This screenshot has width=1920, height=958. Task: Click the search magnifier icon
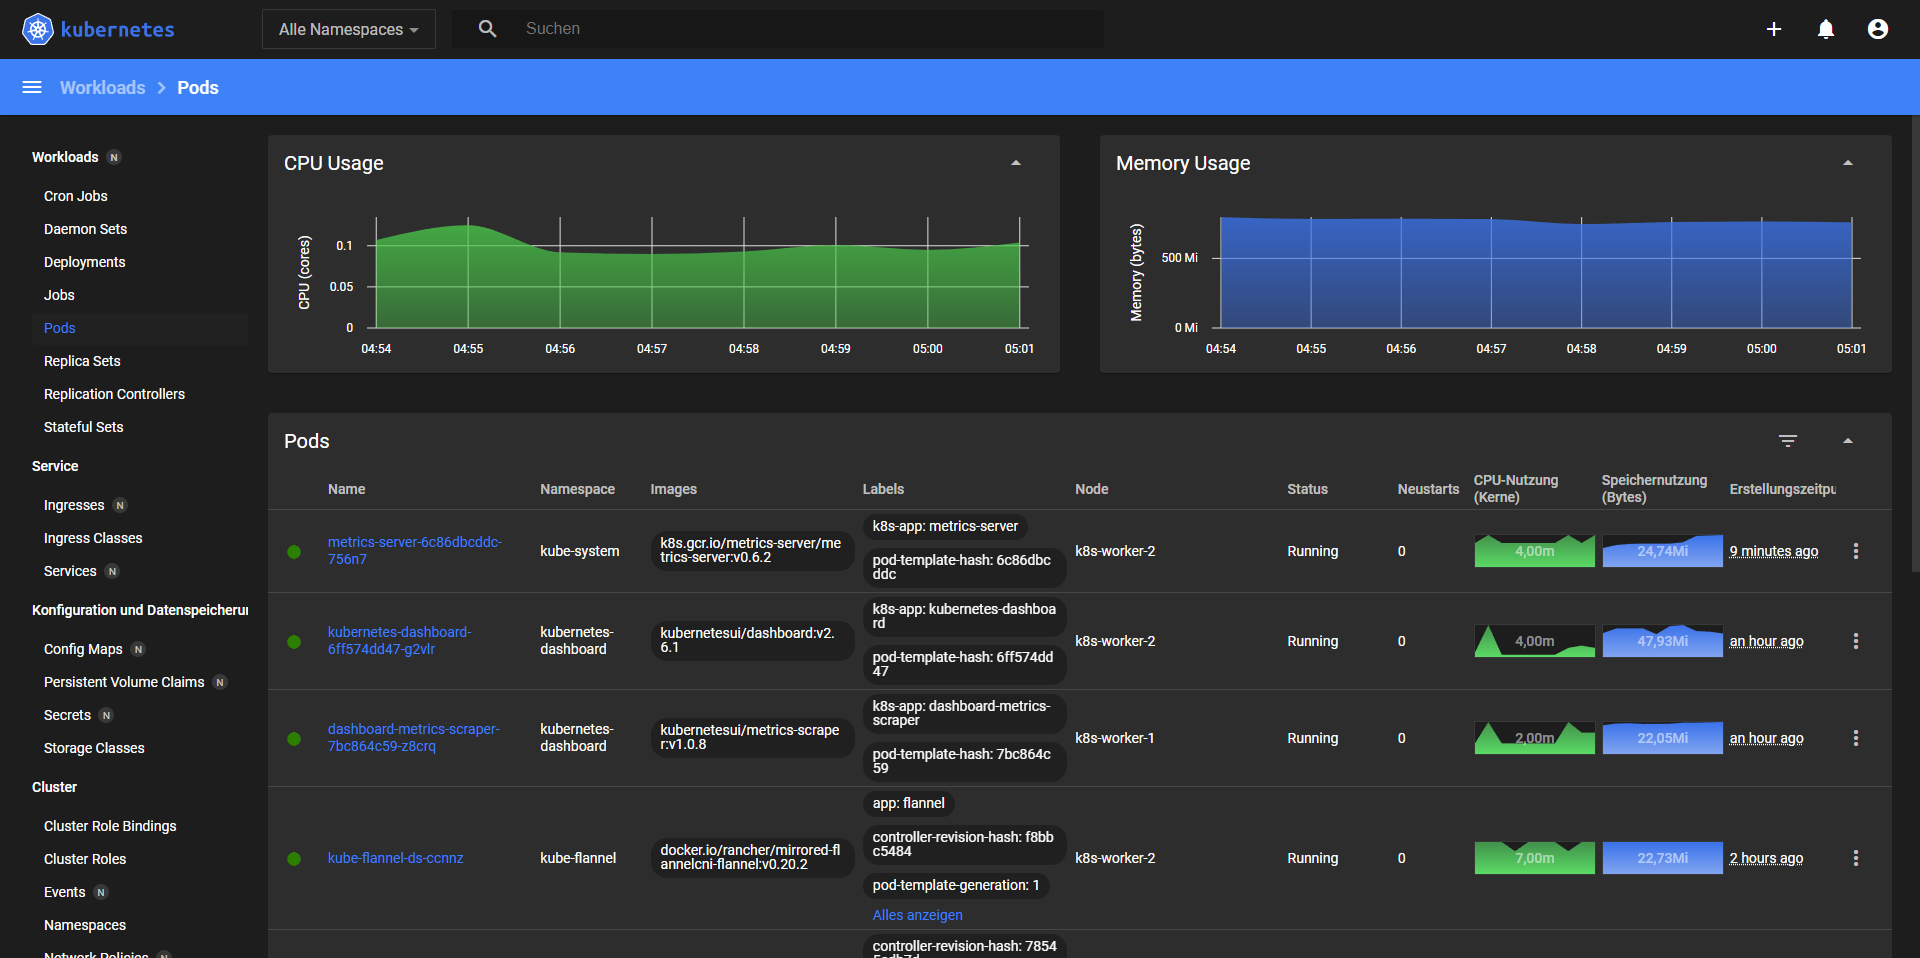tap(487, 29)
